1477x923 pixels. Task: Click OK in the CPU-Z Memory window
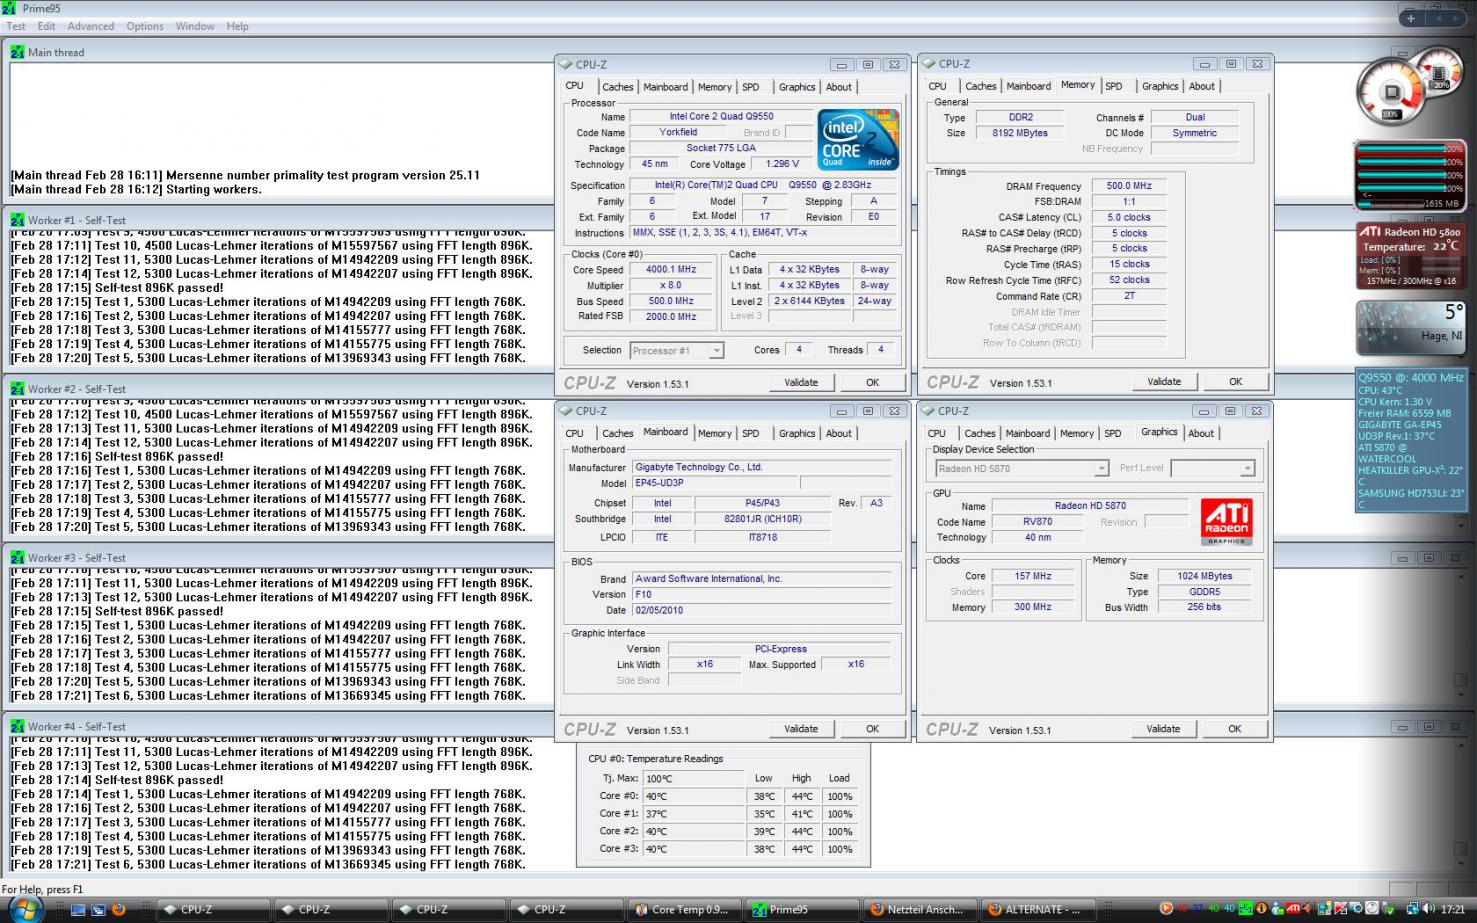coord(1235,381)
